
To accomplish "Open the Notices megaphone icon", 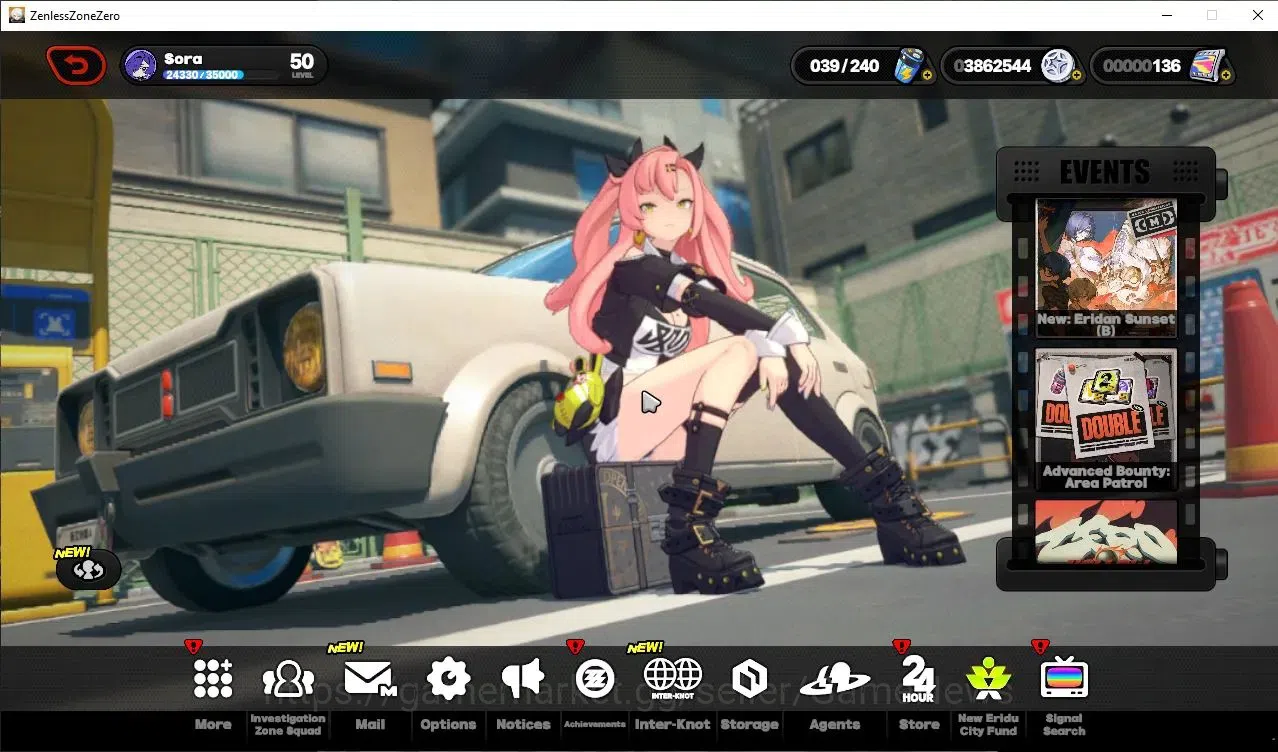I will tap(523, 679).
